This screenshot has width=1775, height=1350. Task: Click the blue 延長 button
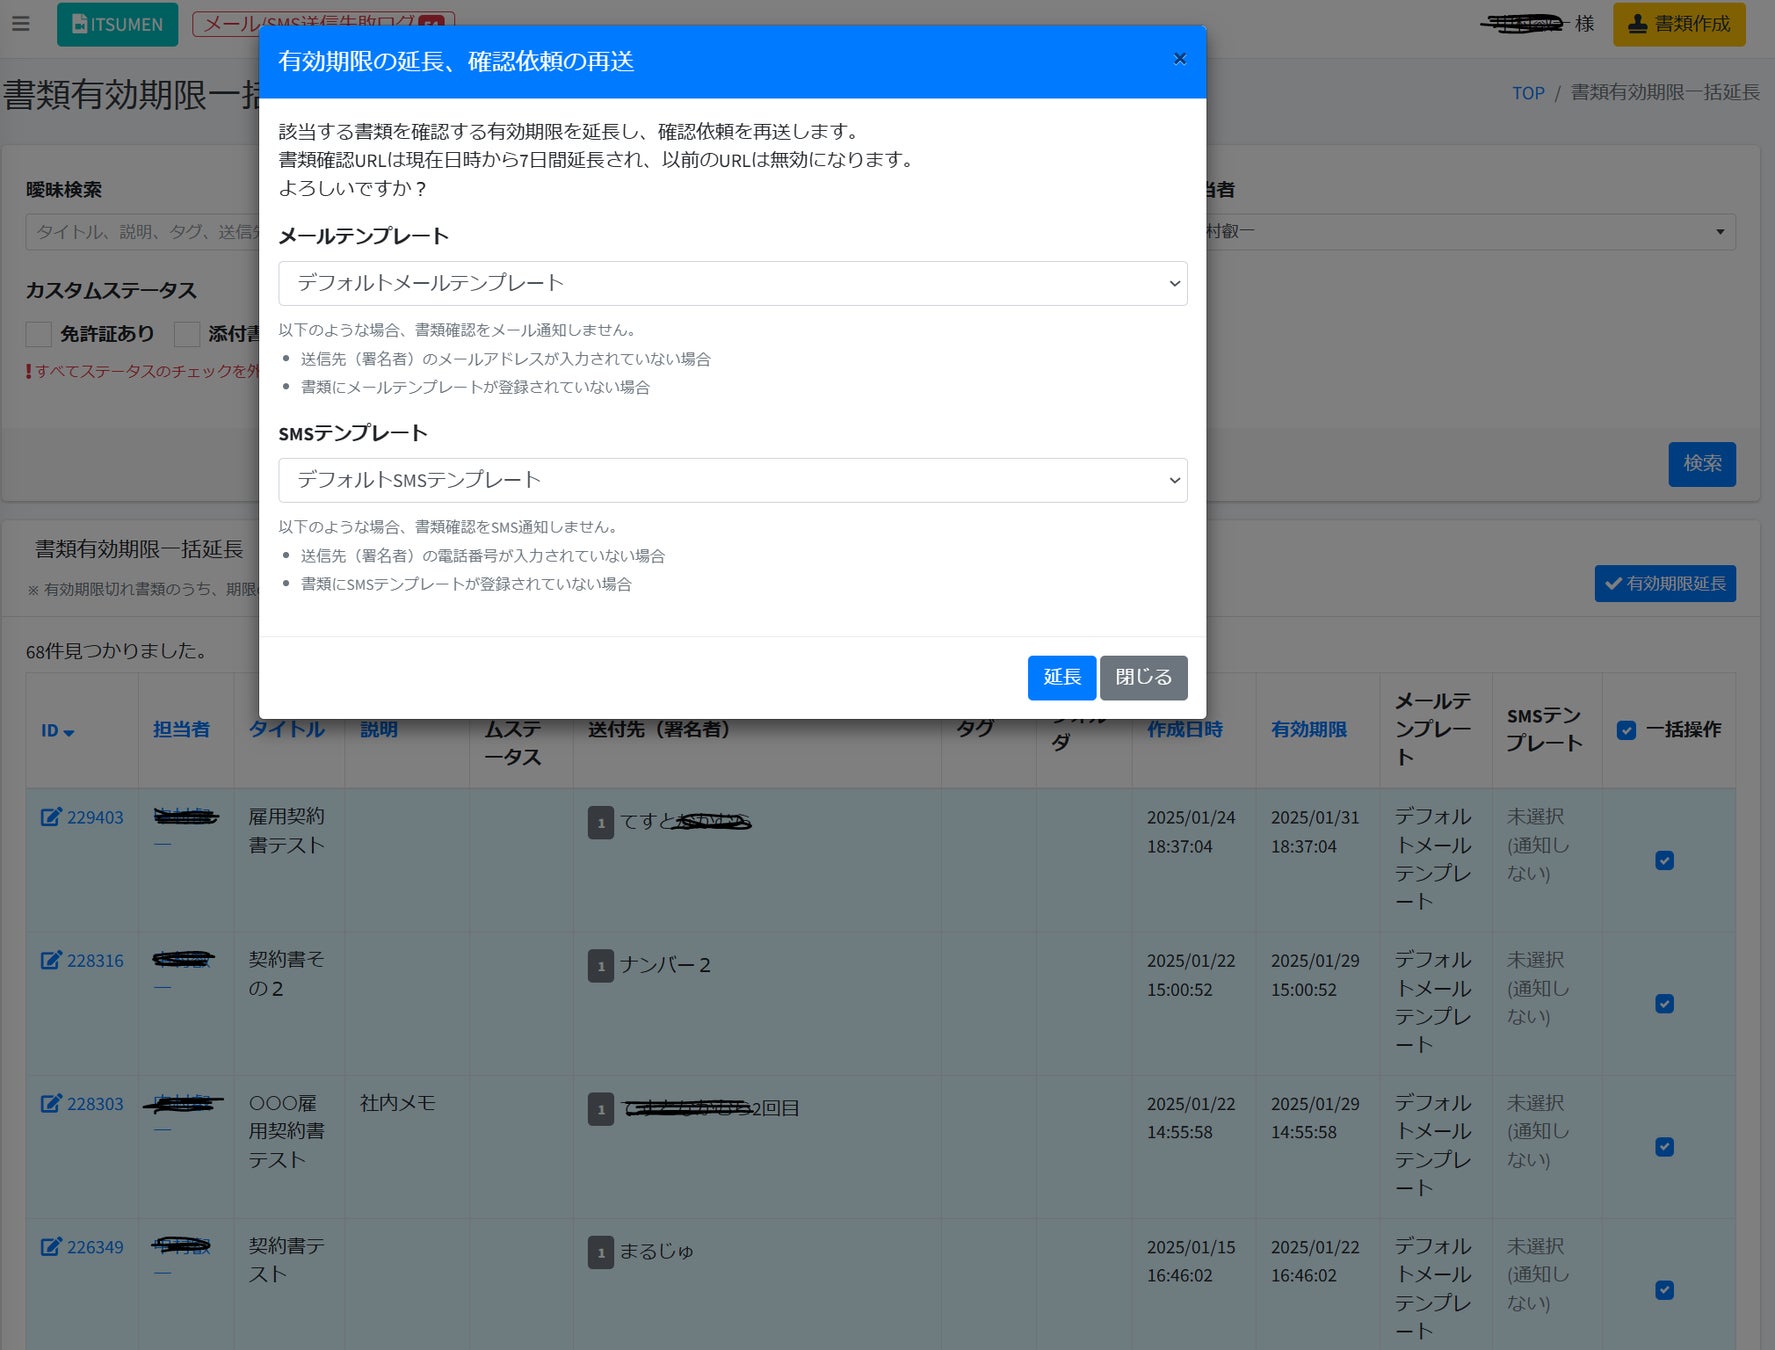(x=1061, y=678)
